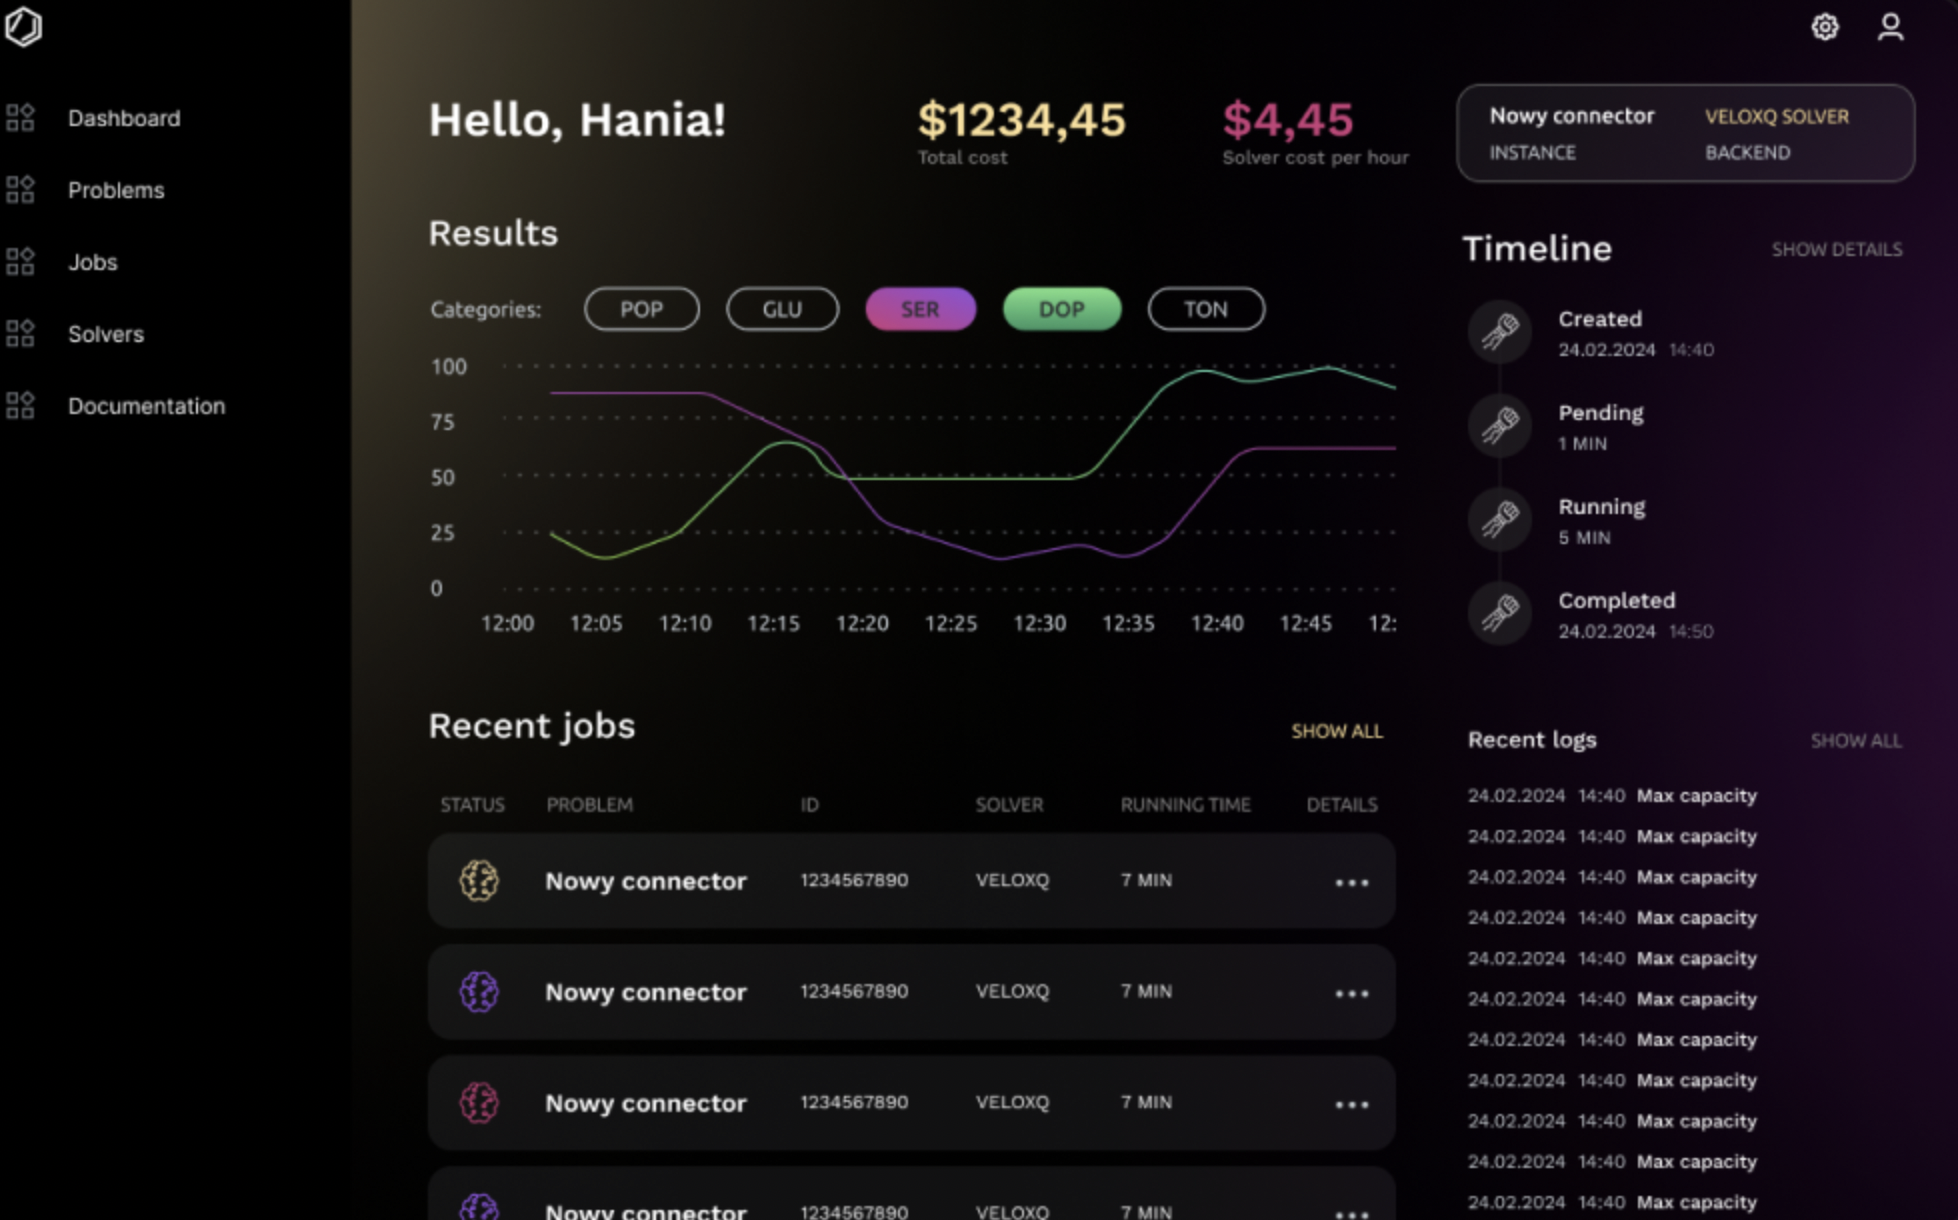Go to Problems in sidebar
The height and width of the screenshot is (1220, 1958).
click(116, 190)
